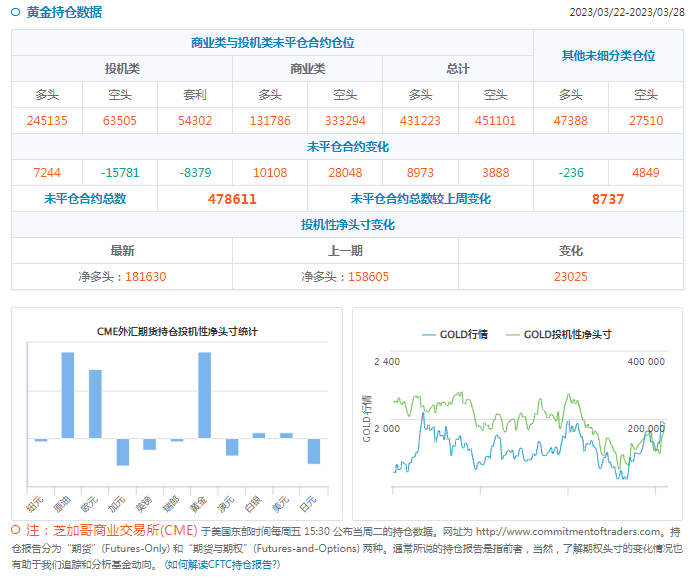Viewport: 700px width, 582px height.
Task: Select the 黄金持仓数据 section title
Action: click(x=64, y=12)
